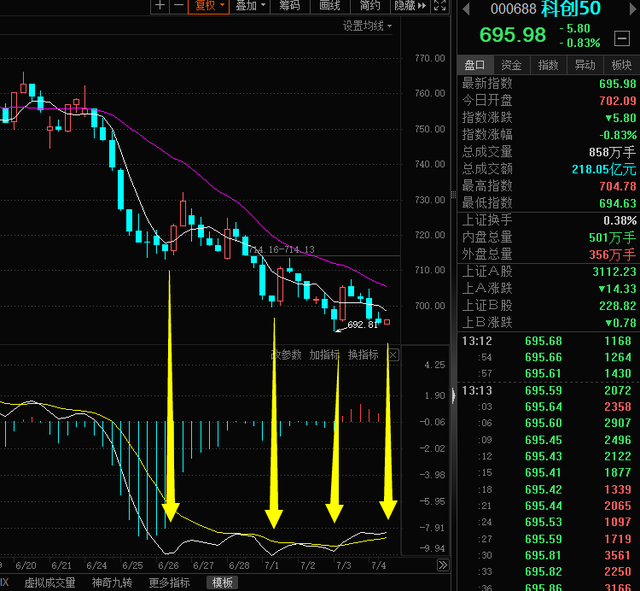Viewport: 640px width, 591px height.
Task: Click the 内盘总量 value 501万手
Action: coord(612,238)
